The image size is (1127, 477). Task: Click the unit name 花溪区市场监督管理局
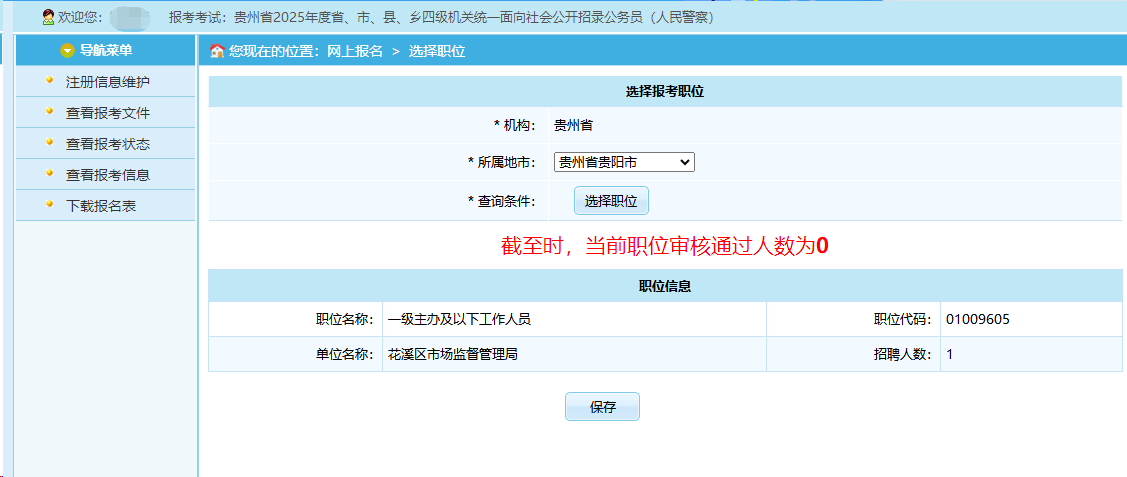point(453,354)
